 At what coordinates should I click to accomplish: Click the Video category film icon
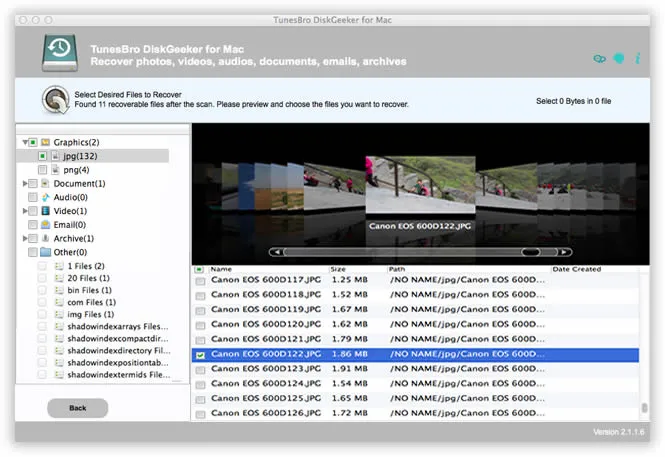click(45, 212)
